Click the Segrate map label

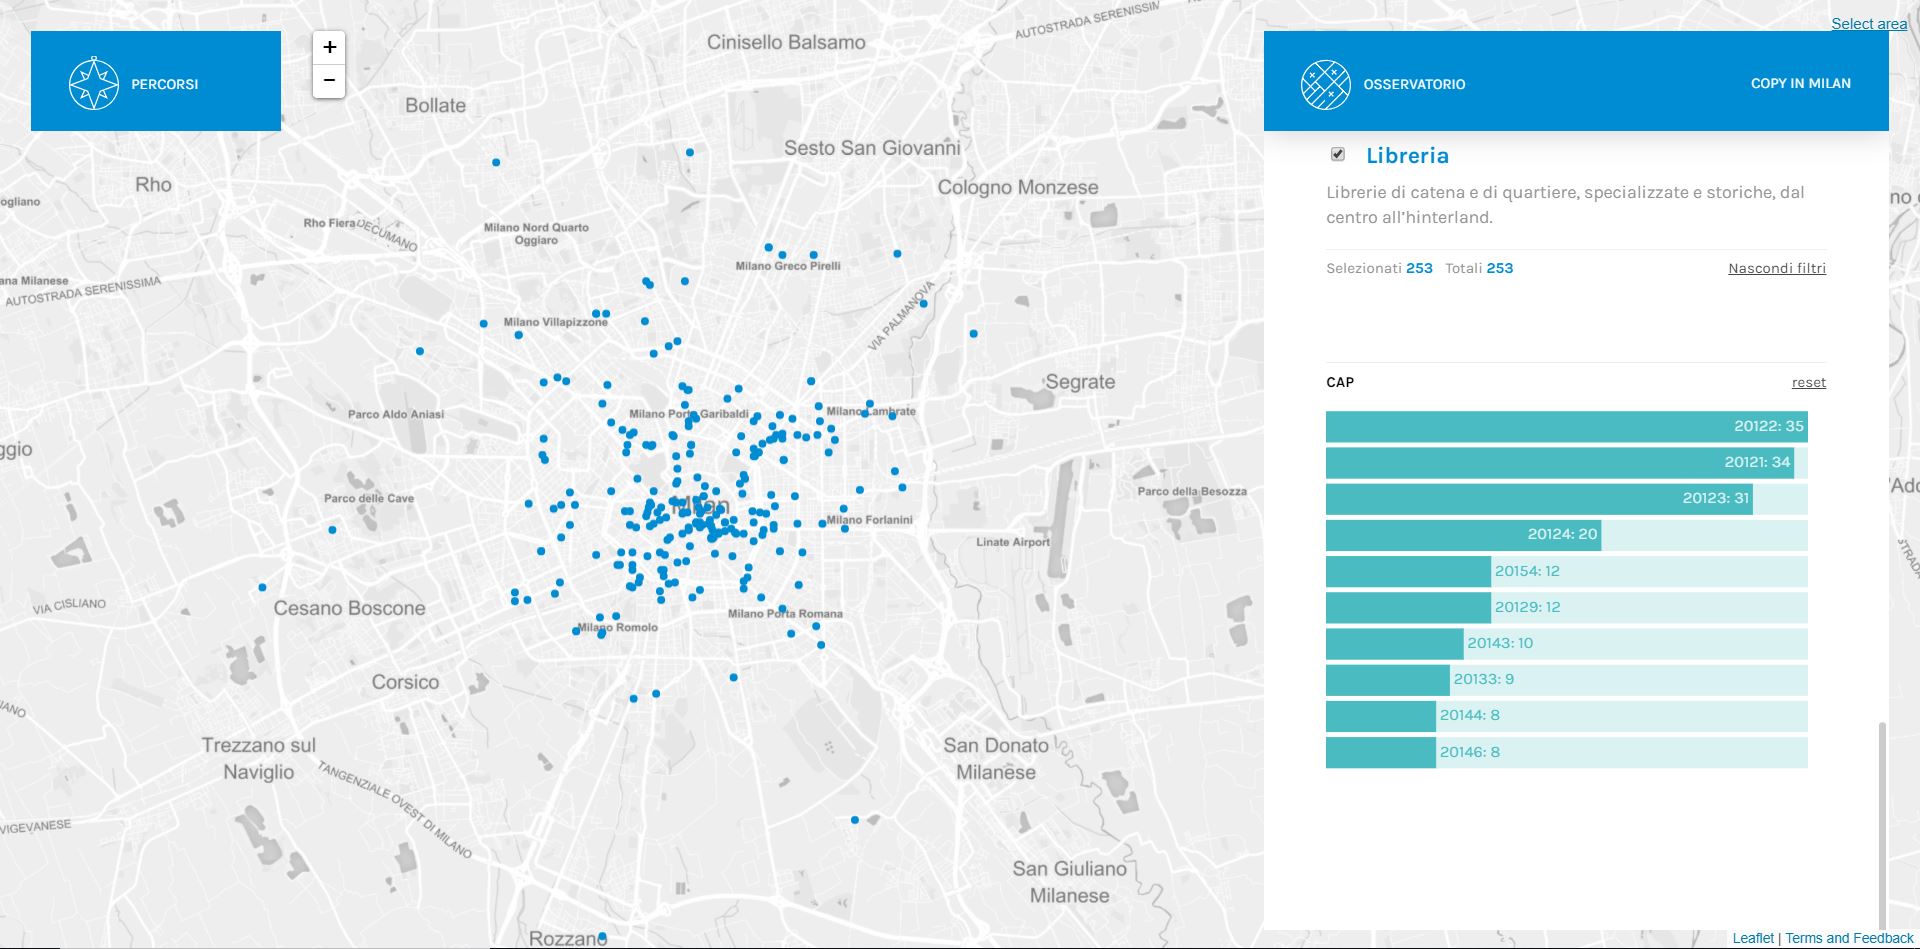coord(1080,382)
